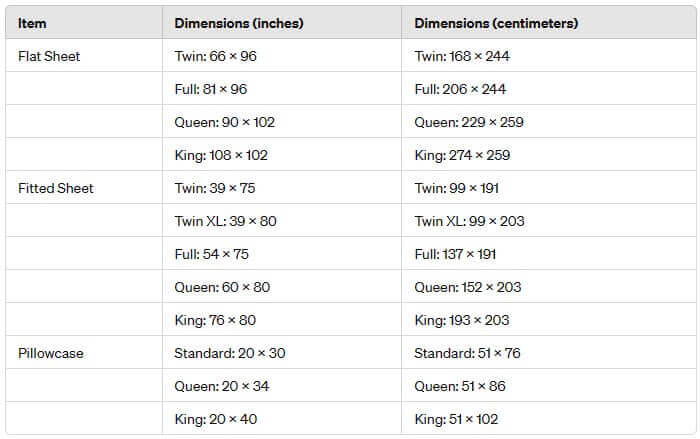Select the Queen: 51 × 86 cell
Viewport: 700px width, 439px height.
pos(461,386)
